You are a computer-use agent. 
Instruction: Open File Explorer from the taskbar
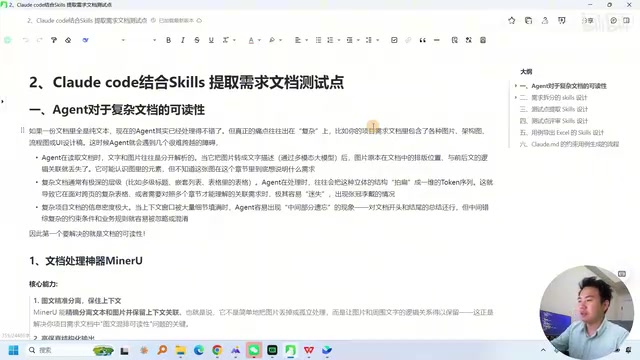[180, 350]
